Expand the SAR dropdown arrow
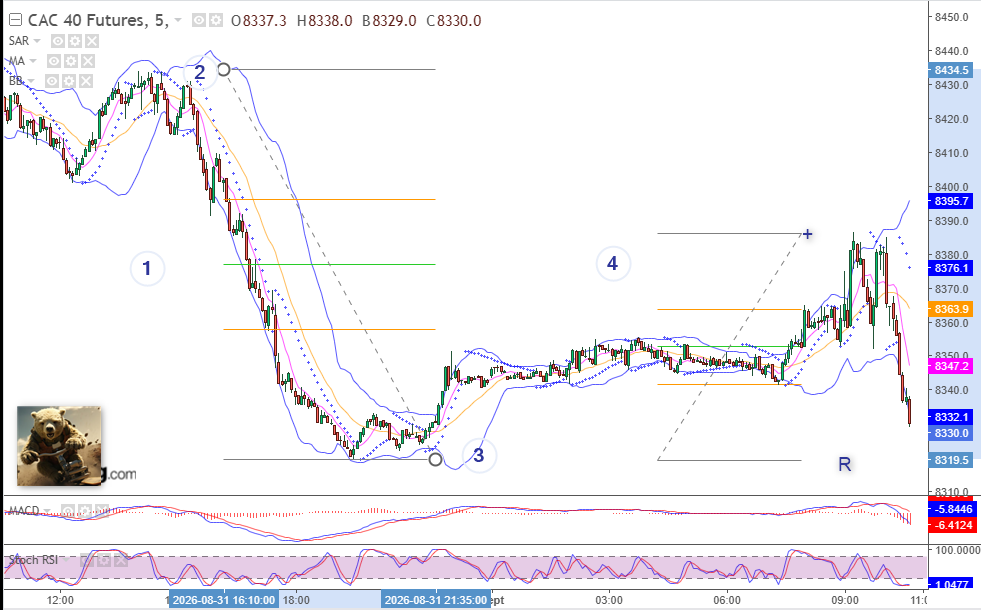 click(x=37, y=41)
